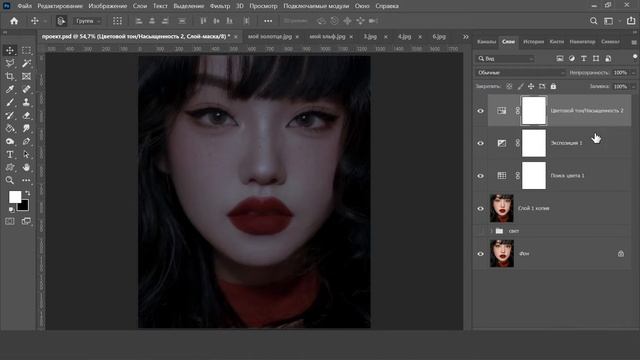Toggle lock transparent pixels
Viewport: 640px width, 360px height.
(509, 87)
